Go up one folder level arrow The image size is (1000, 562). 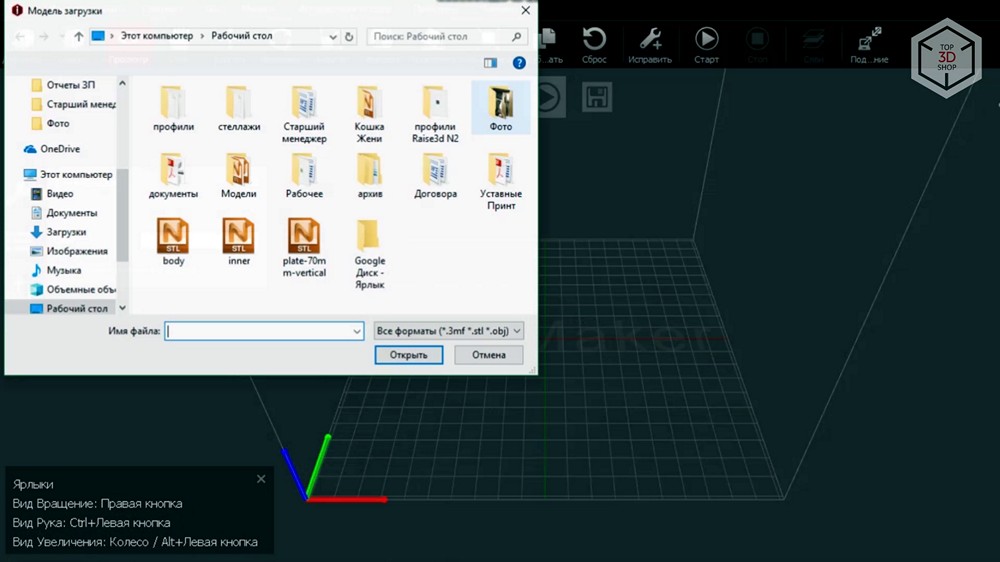[x=78, y=36]
